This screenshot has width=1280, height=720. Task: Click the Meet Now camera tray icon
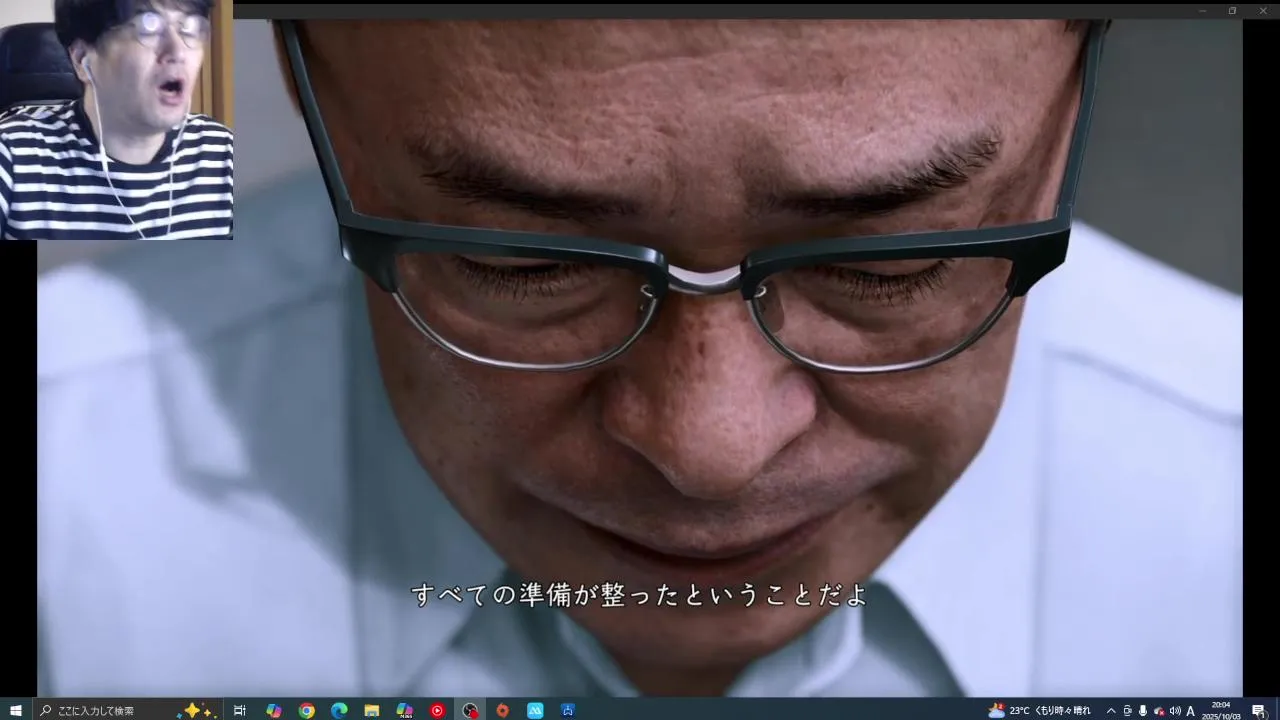(x=1127, y=710)
